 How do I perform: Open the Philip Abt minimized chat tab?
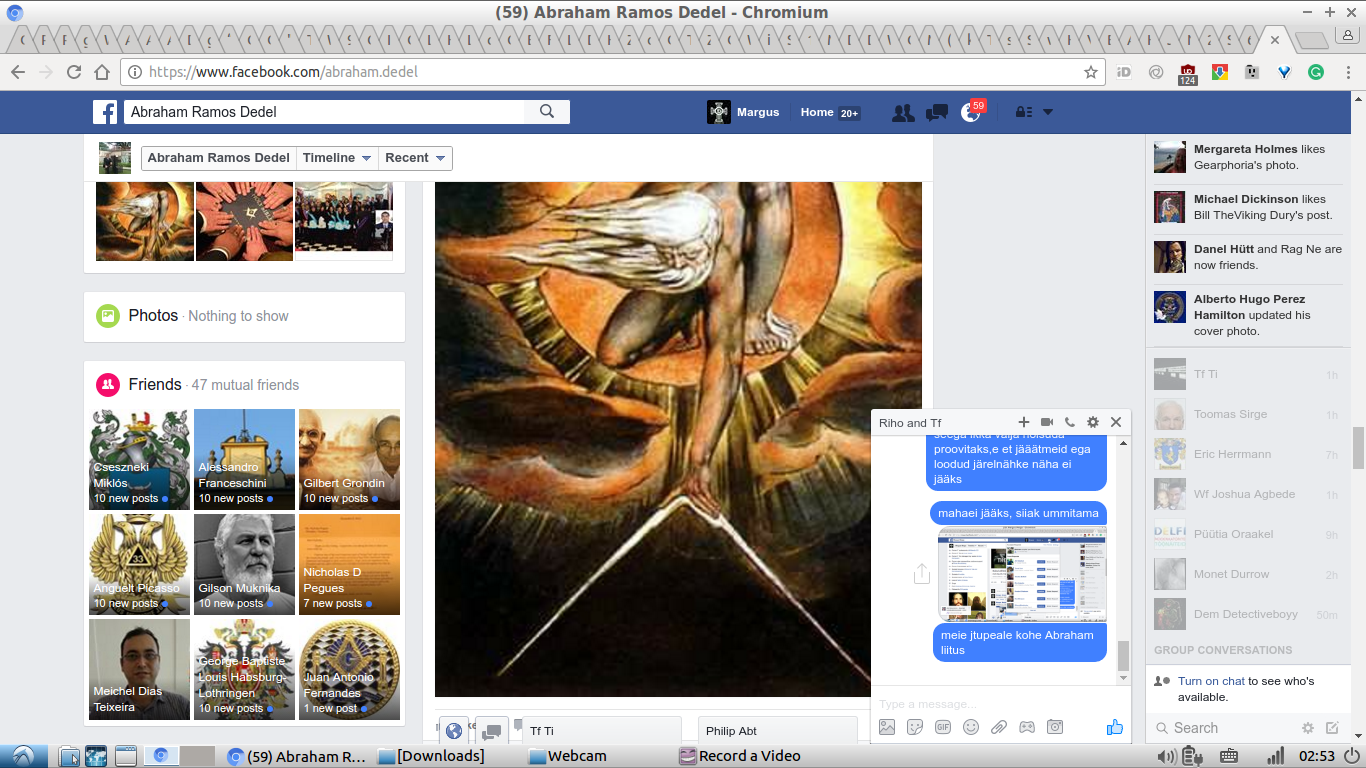[778, 731]
